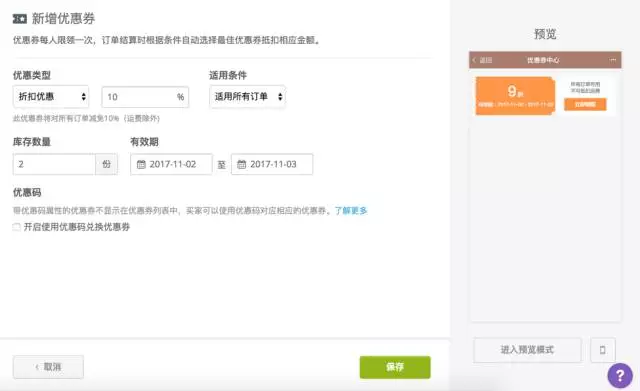Click the 优惠券中心 preview title

tap(543, 60)
